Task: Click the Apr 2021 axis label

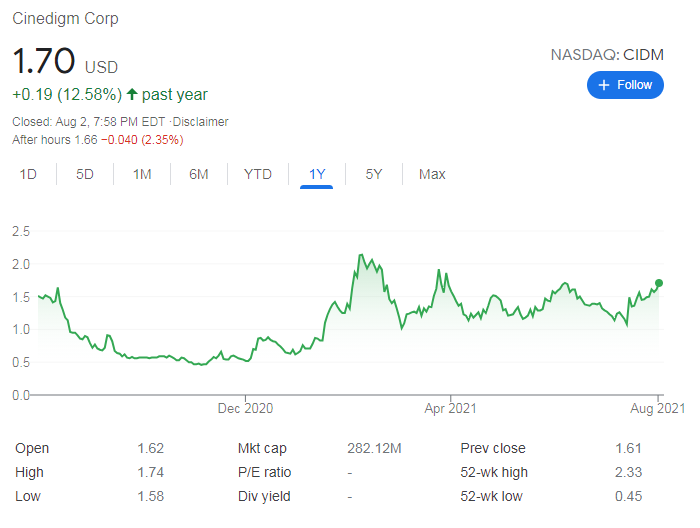Action: 450,408
